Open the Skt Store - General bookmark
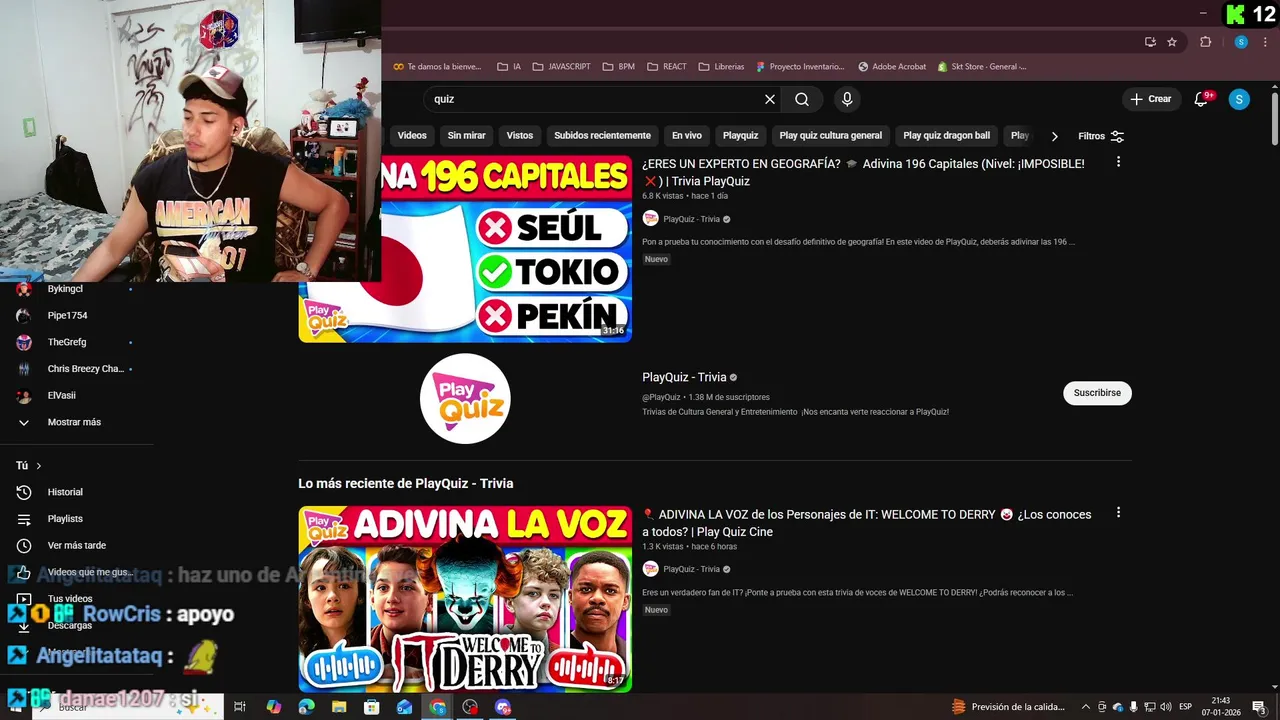 coord(982,67)
